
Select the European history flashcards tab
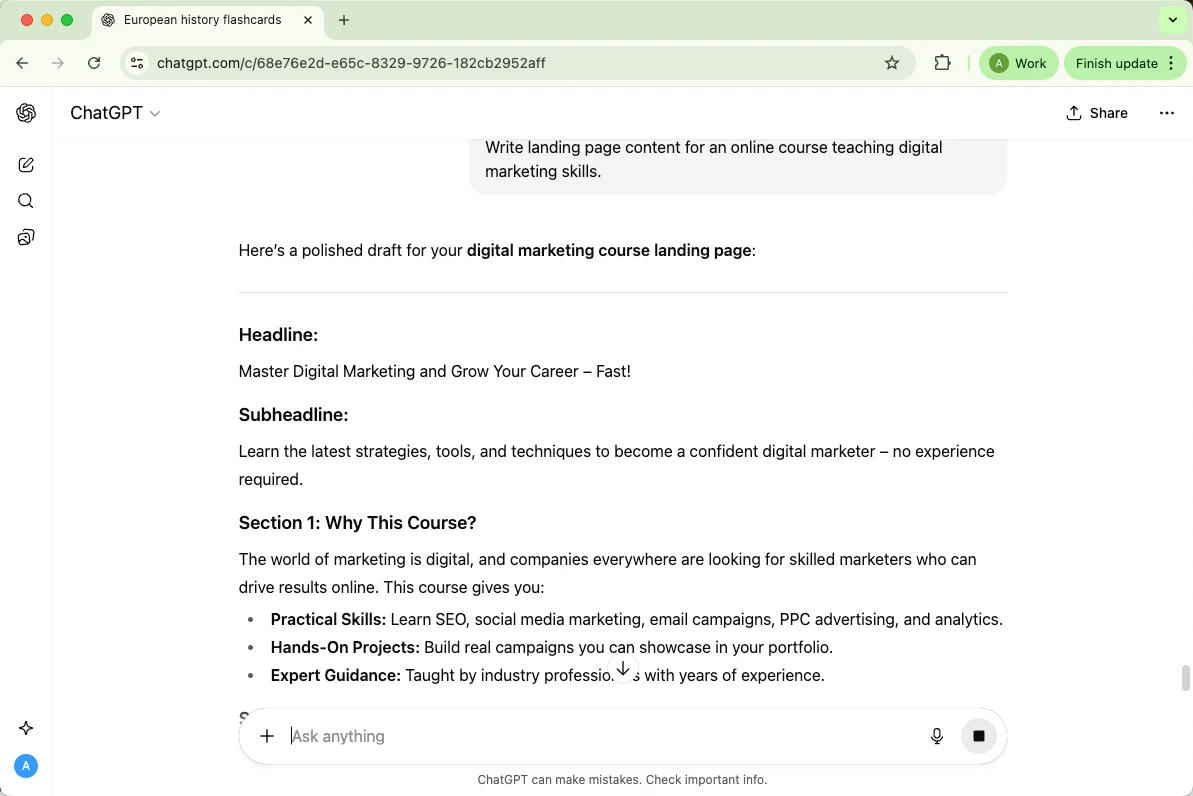point(202,20)
